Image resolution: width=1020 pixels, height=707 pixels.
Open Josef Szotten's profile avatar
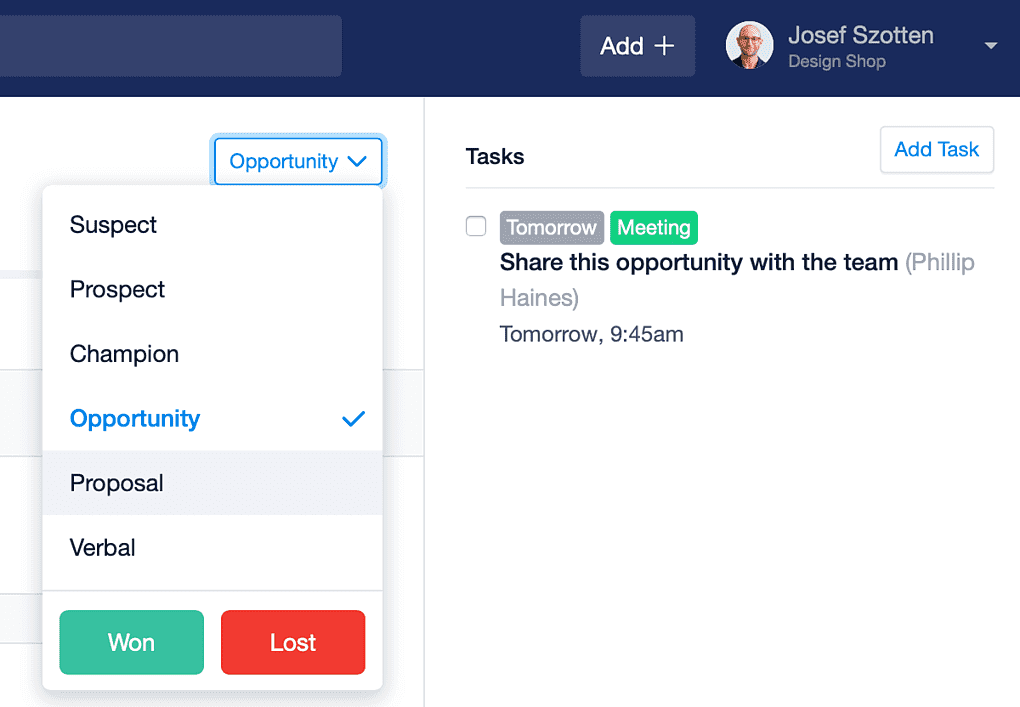[749, 46]
